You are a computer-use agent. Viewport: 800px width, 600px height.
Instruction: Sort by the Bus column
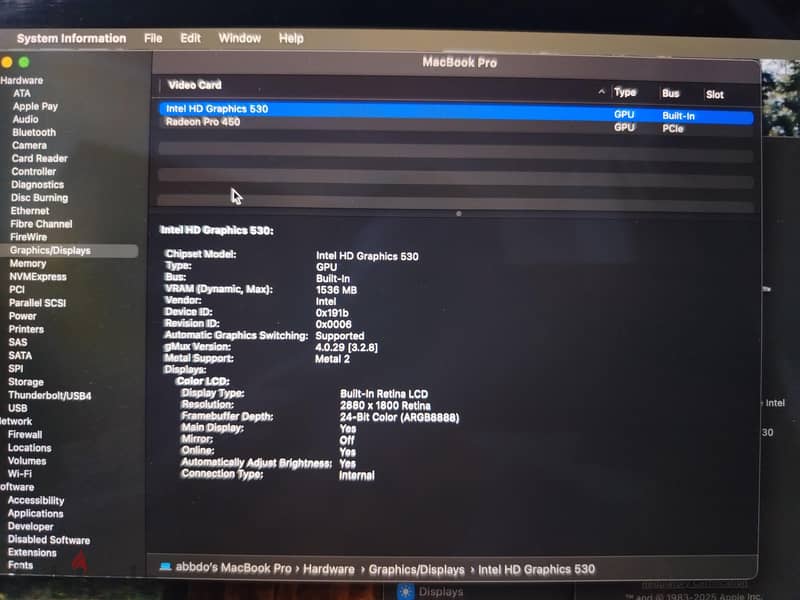point(670,93)
